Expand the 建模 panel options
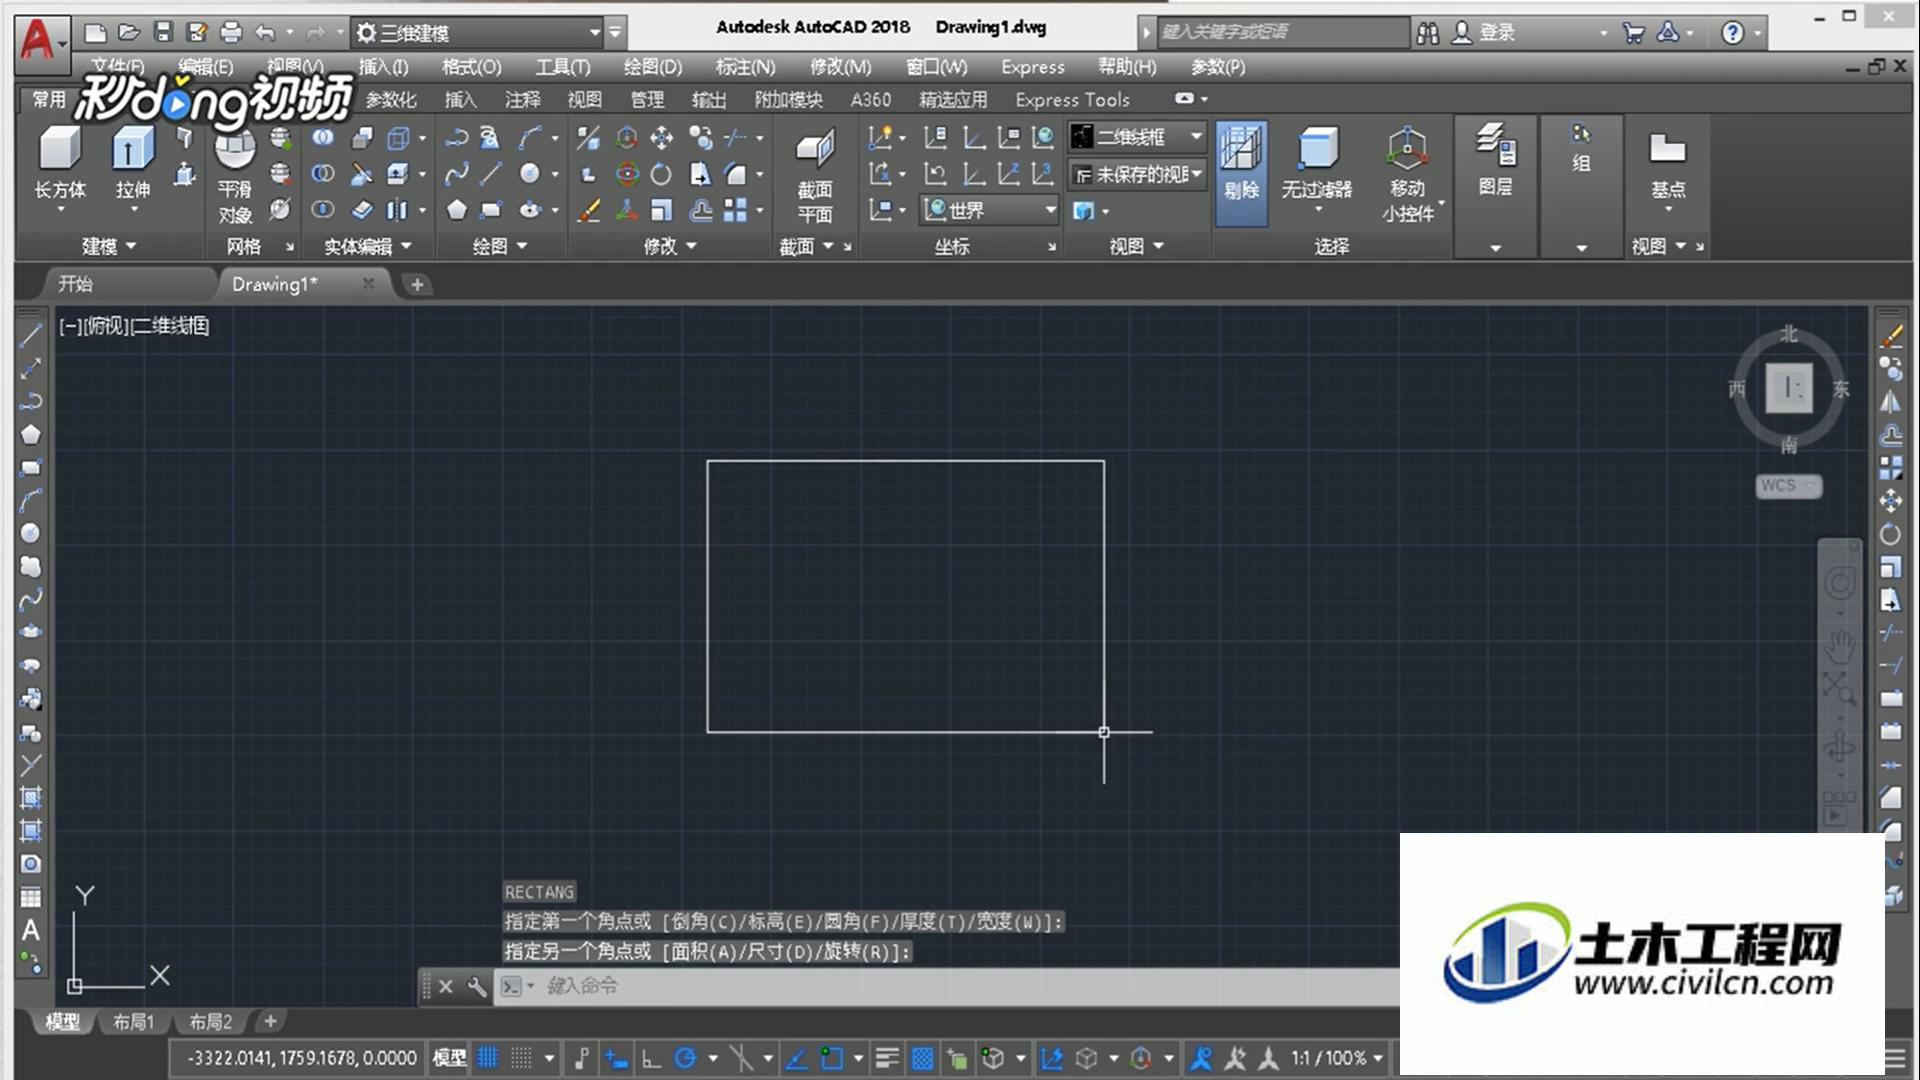This screenshot has height=1080, width=1920. coord(108,246)
